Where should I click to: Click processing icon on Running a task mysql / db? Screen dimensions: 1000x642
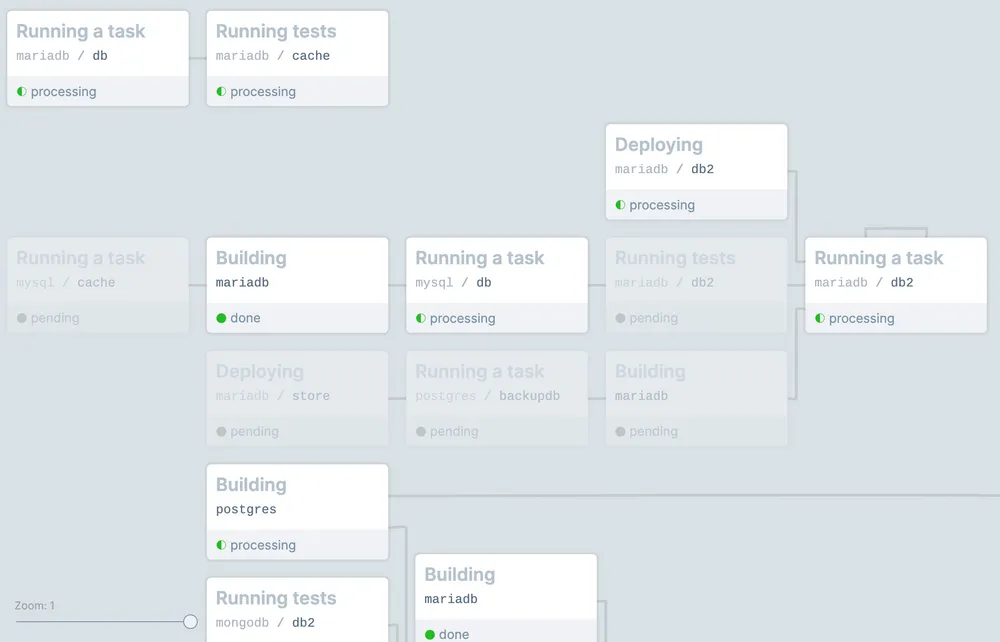[x=421, y=318]
